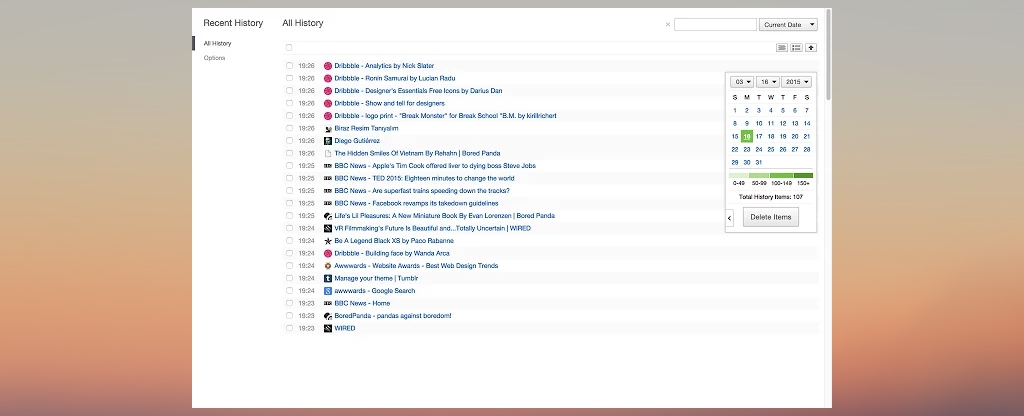Click the Awwwards favicon beside Website Awards entry
The width and height of the screenshot is (1024, 416).
coord(328,266)
